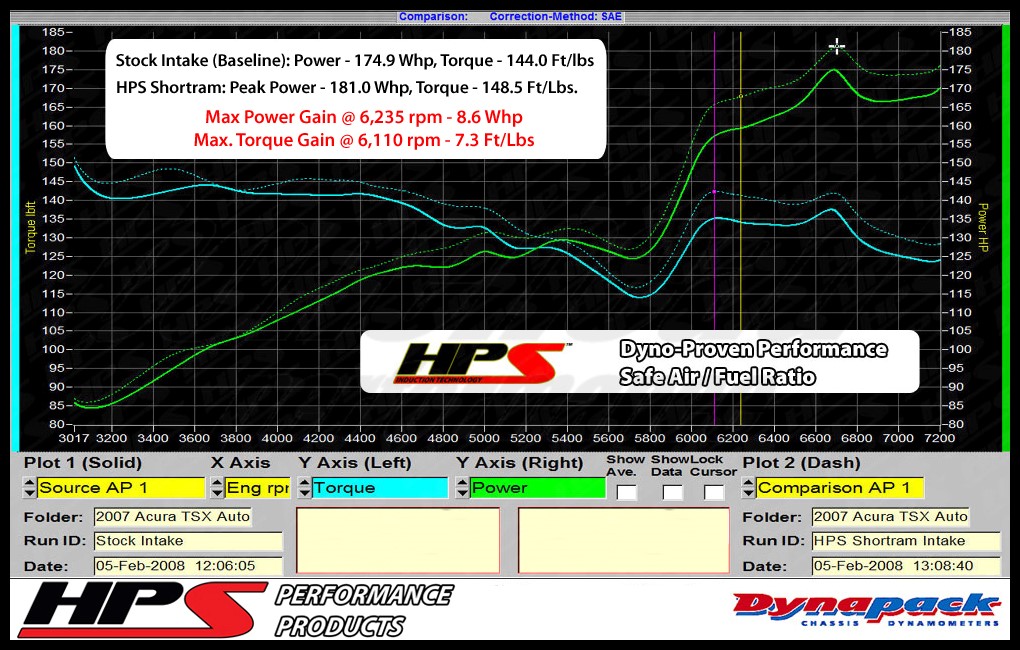
Task: Enable the Show Ave. checkbox
Action: tap(626, 493)
